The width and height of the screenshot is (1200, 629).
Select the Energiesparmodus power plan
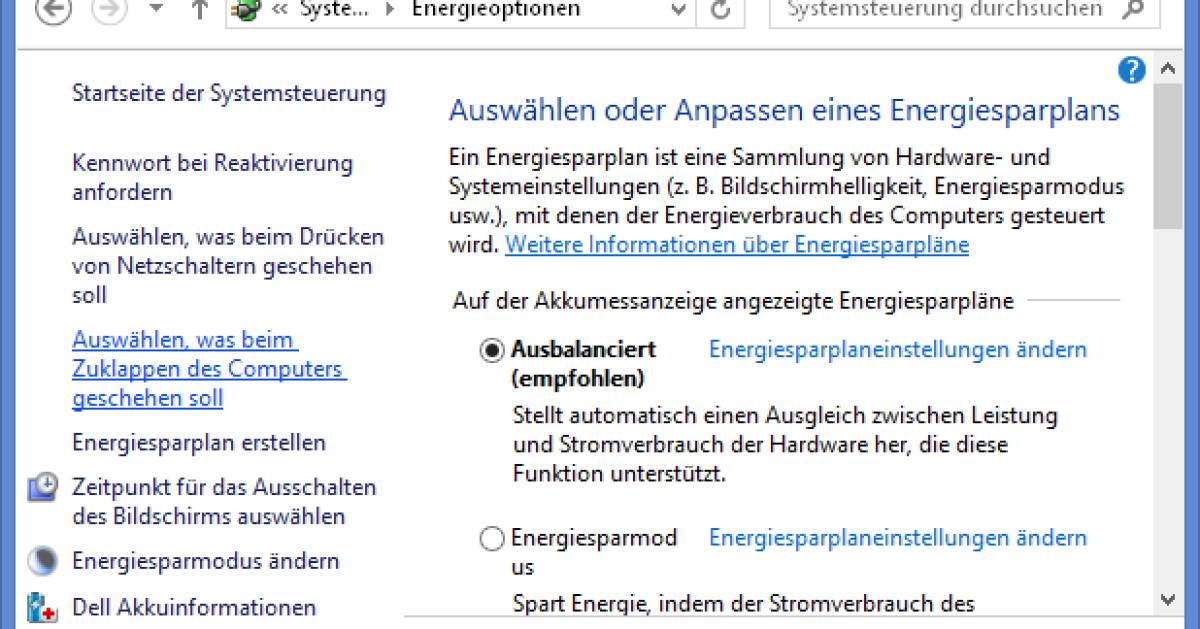[491, 538]
